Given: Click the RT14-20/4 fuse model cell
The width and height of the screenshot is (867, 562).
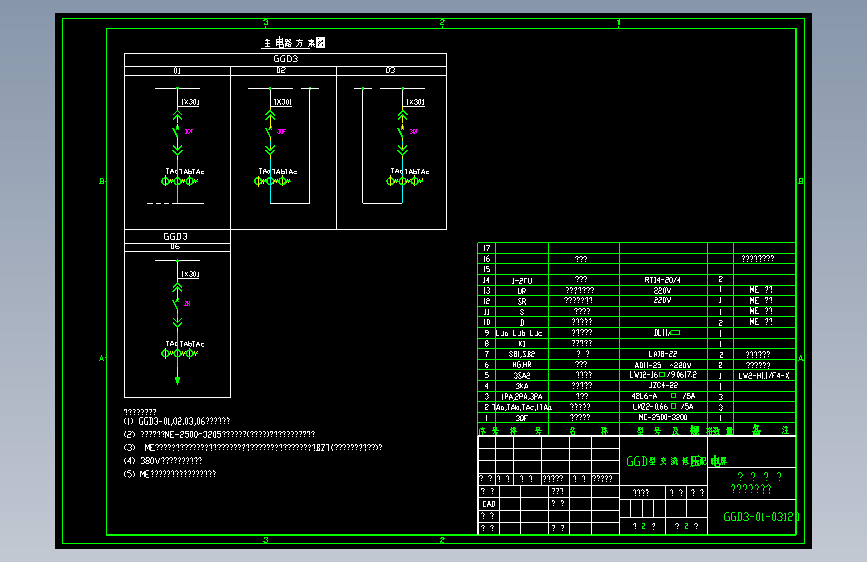Looking at the screenshot, I should coord(662,280).
